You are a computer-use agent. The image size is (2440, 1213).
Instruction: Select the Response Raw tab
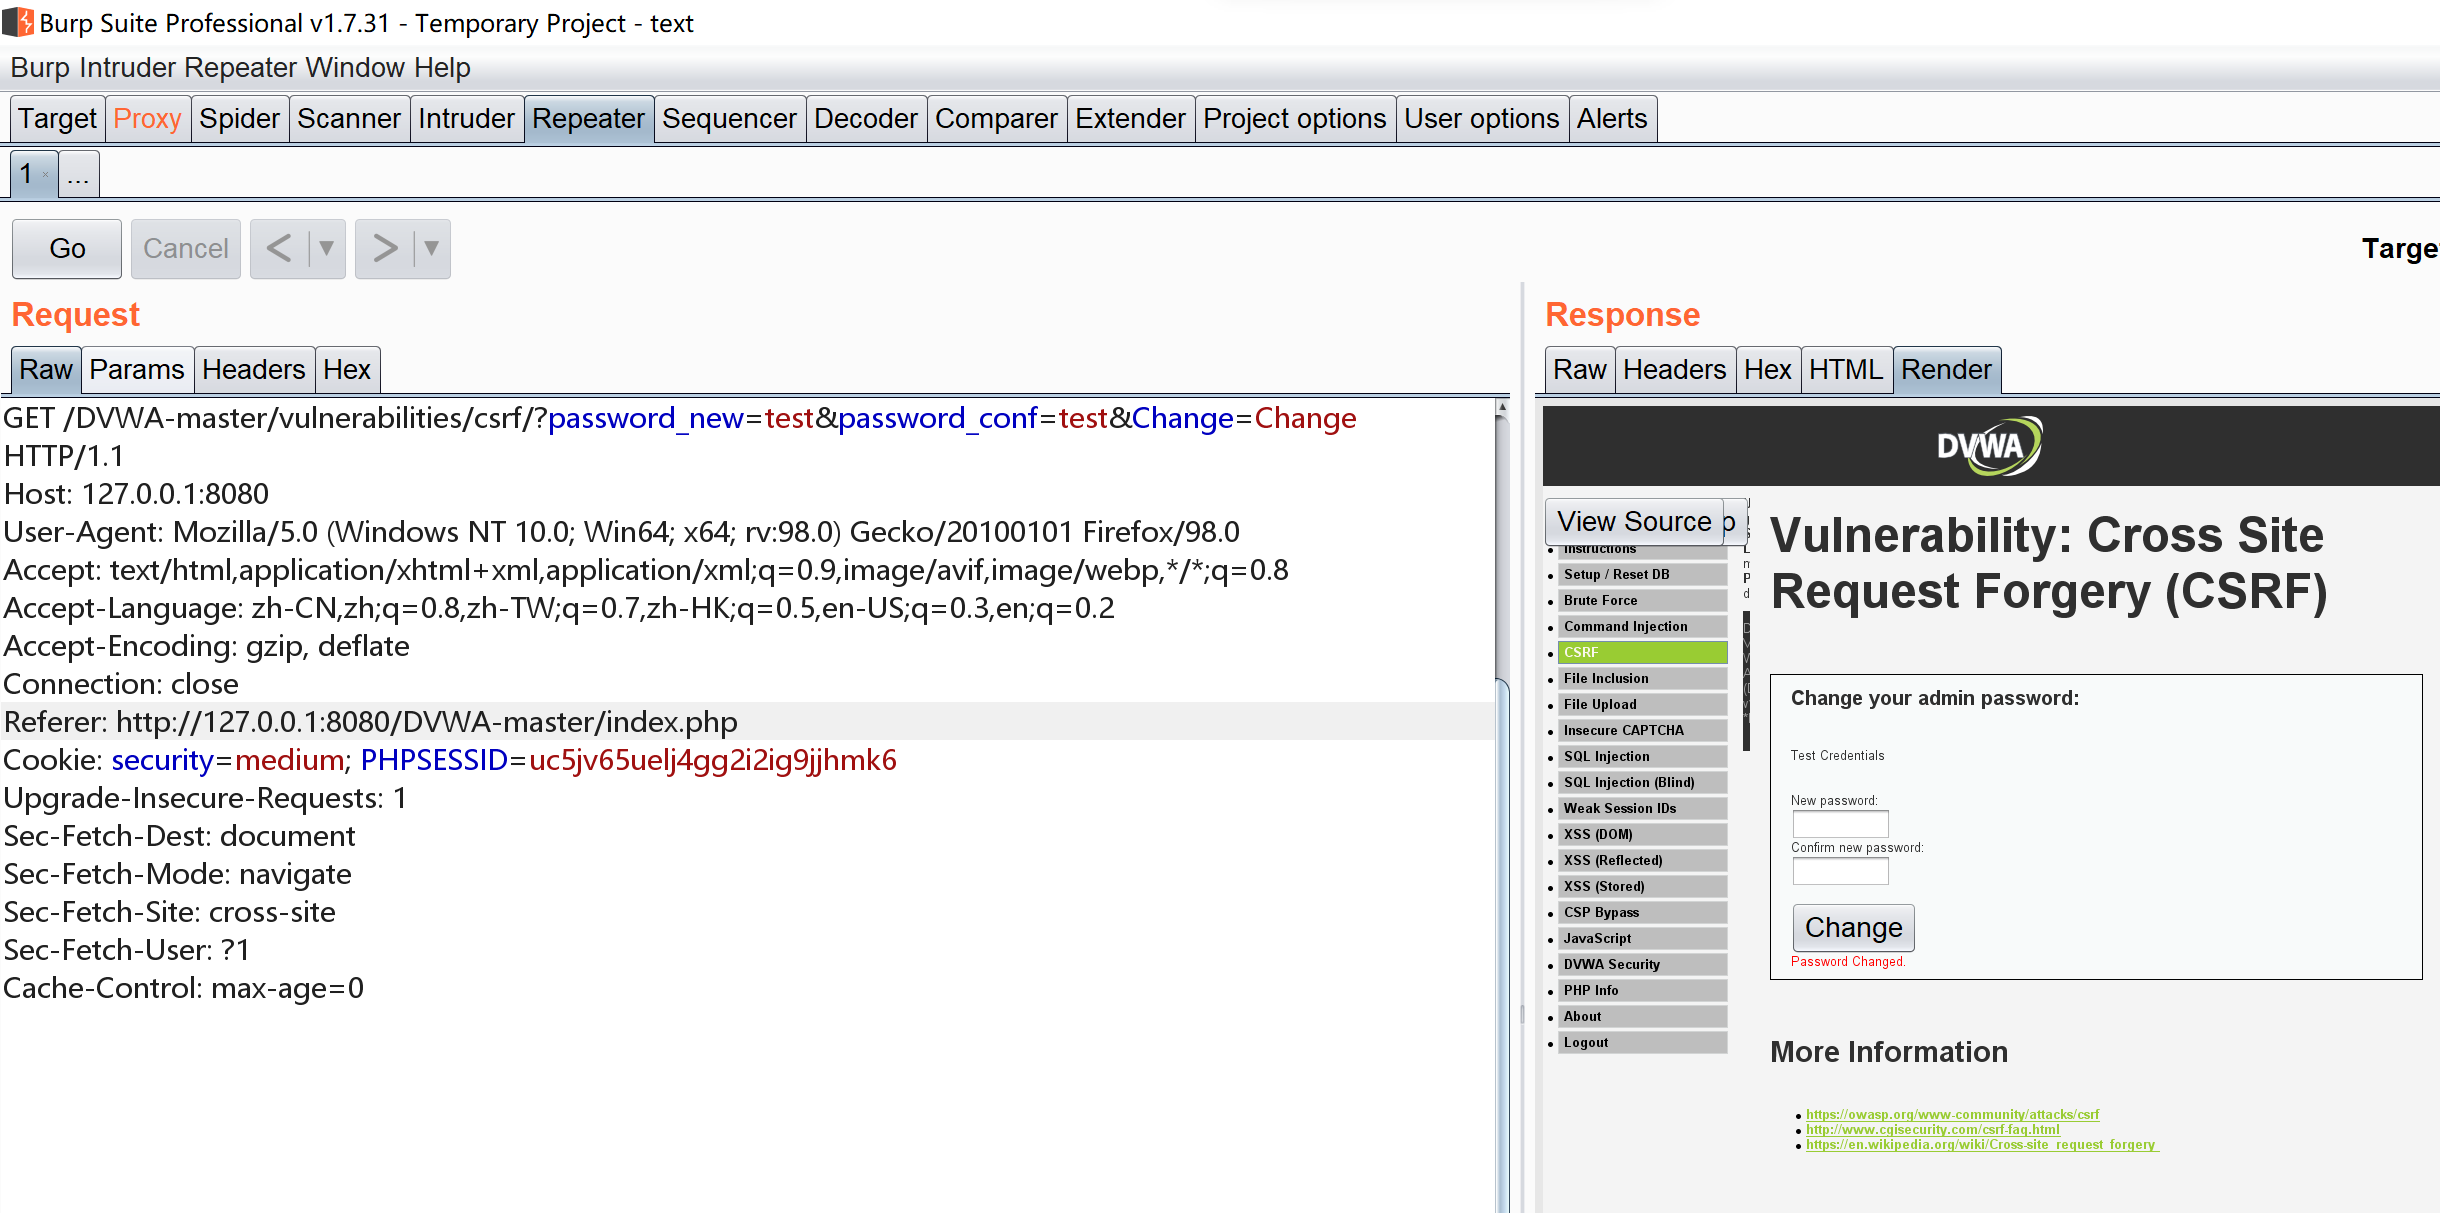(1580, 369)
